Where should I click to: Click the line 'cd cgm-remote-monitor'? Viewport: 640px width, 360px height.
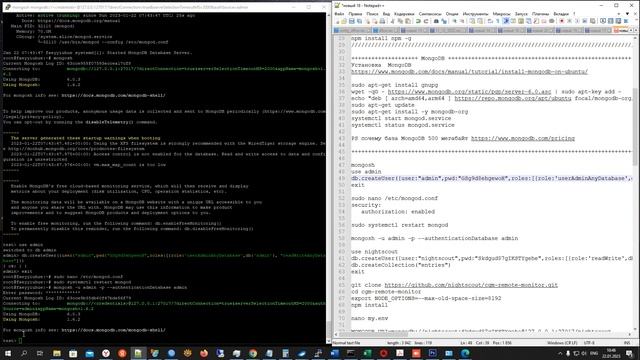[386, 291]
